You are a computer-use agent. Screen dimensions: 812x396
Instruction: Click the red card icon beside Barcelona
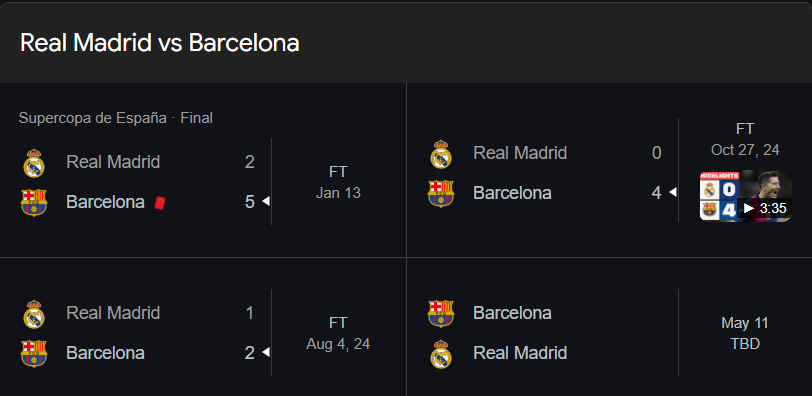(160, 202)
